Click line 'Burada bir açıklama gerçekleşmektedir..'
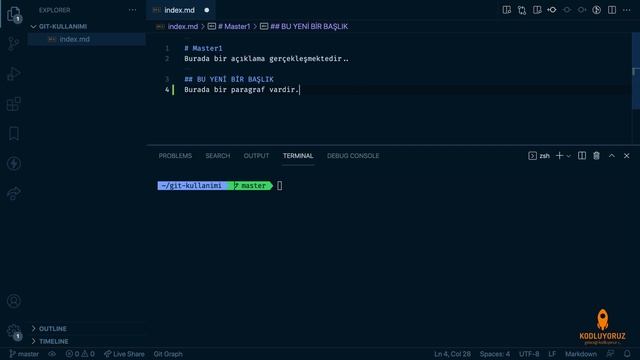The width and height of the screenshot is (640, 360). [267, 58]
